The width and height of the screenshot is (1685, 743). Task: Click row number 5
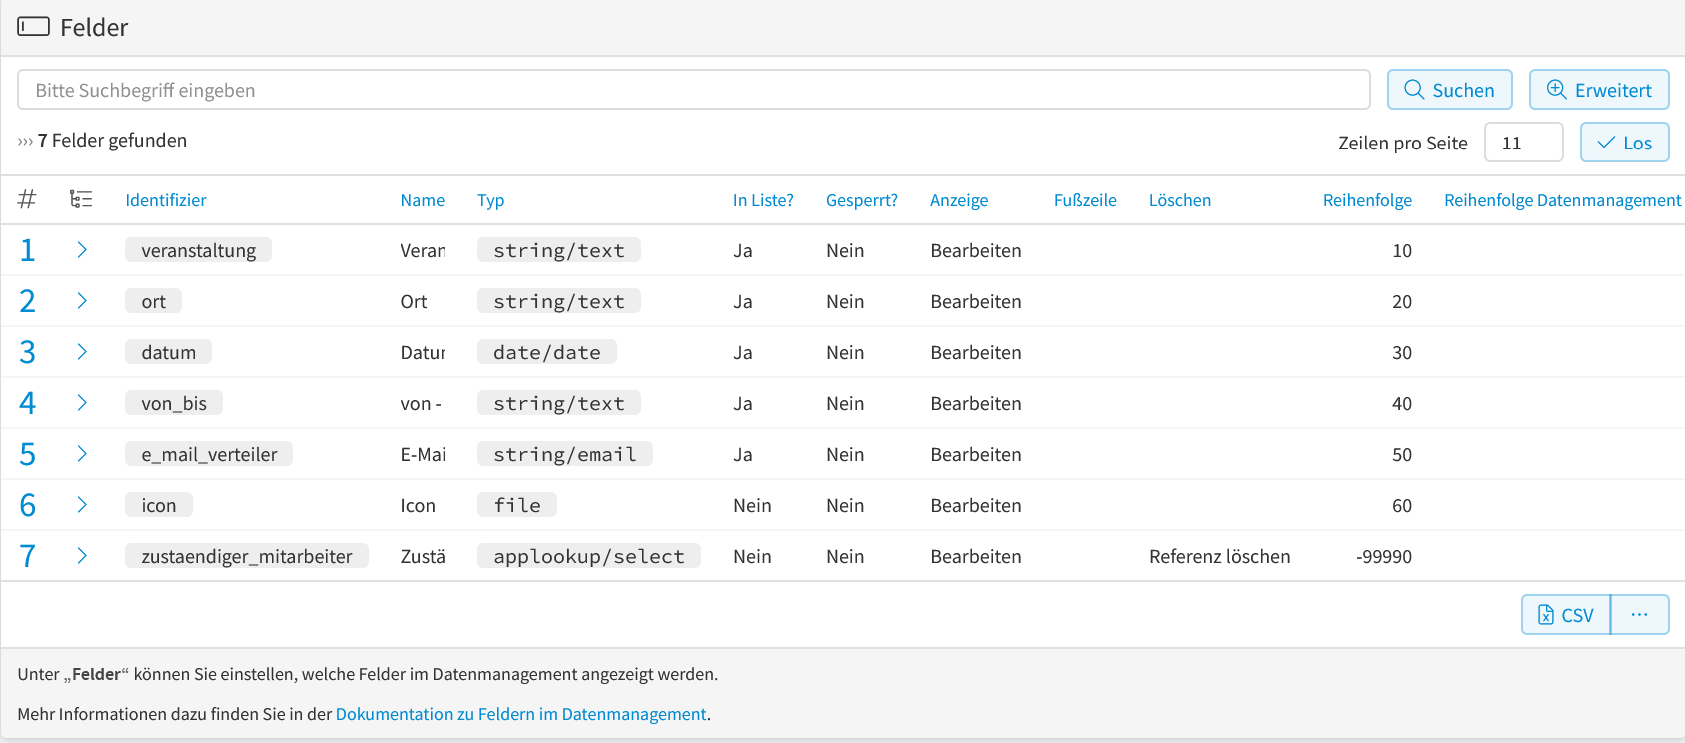coord(27,454)
